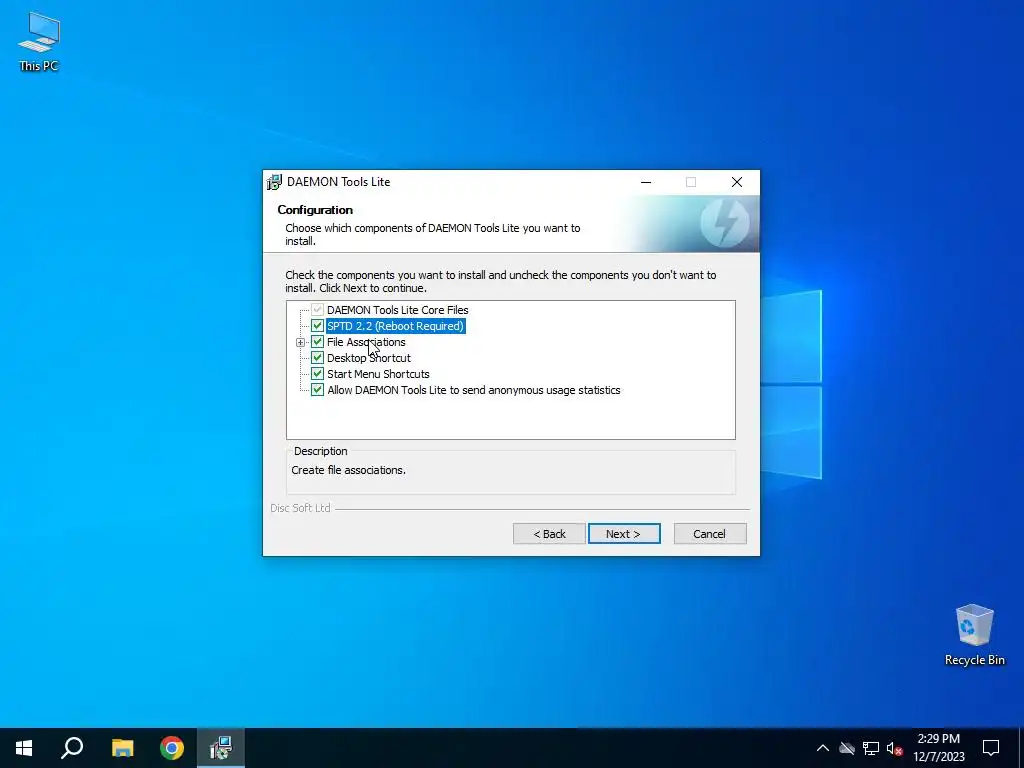Select the anonymous usage statistics label
Viewport: 1024px width, 768px height.
[x=473, y=390]
